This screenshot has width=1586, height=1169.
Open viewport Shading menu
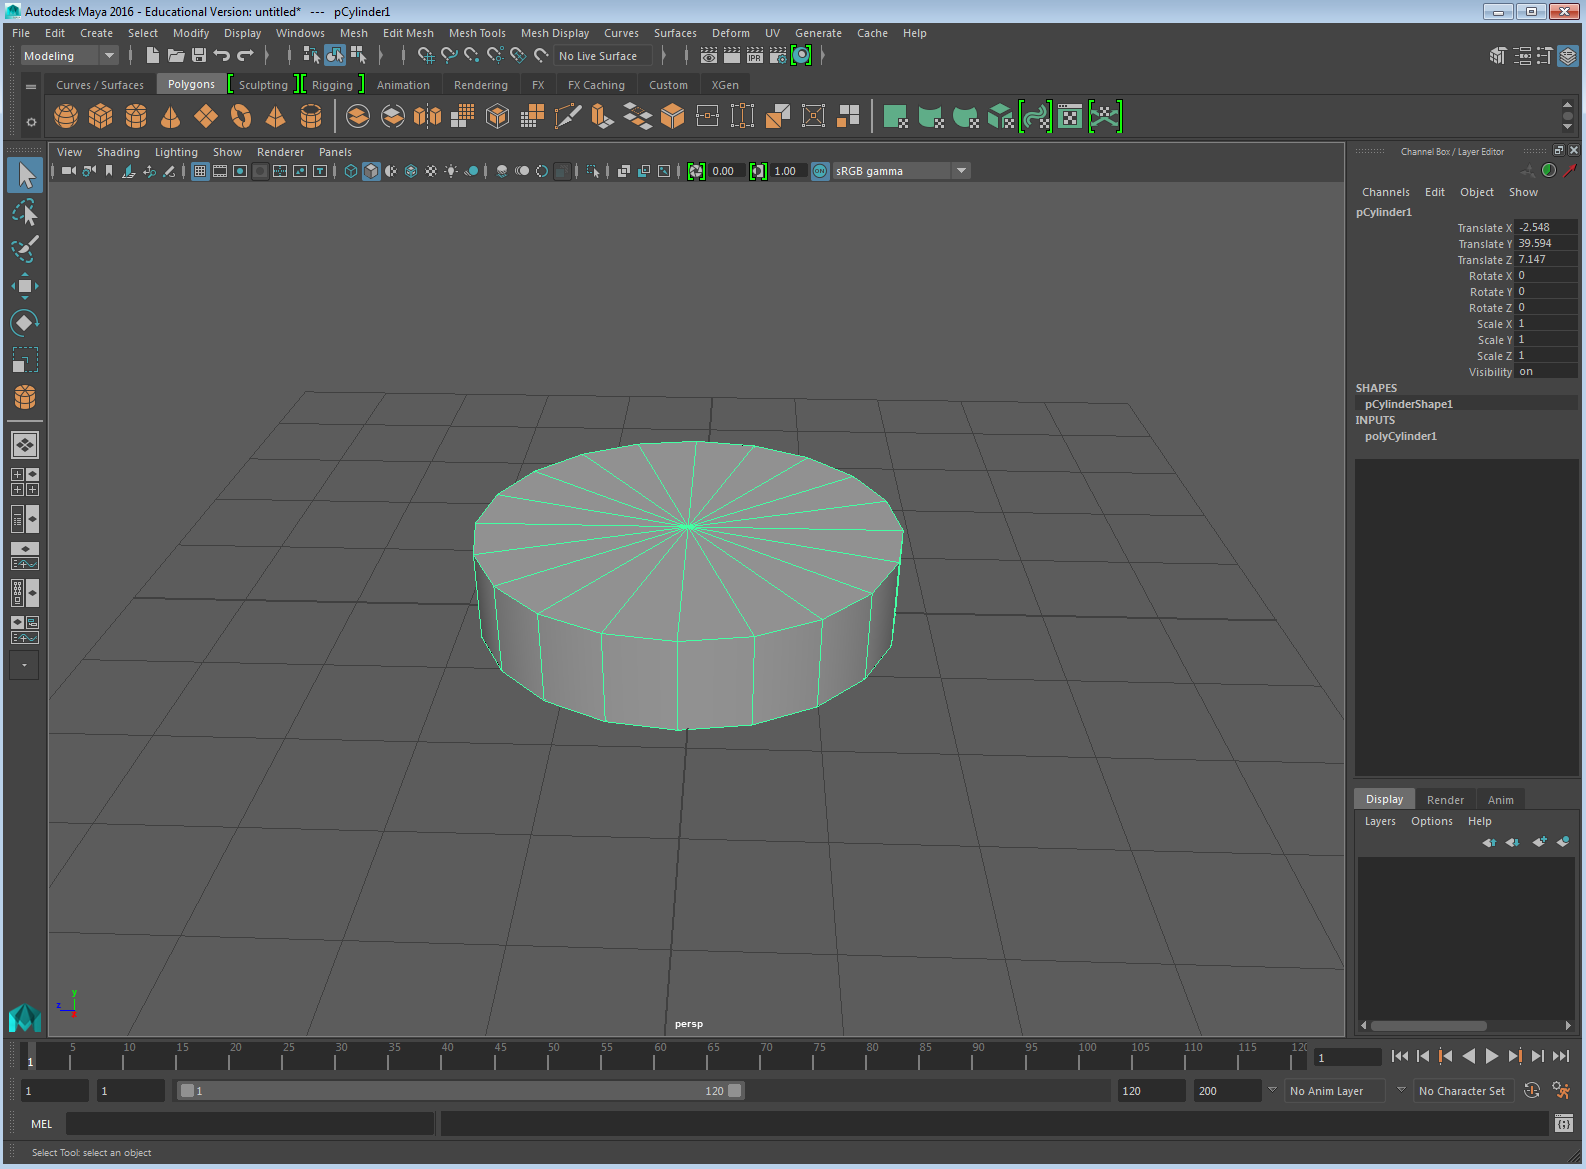(118, 152)
